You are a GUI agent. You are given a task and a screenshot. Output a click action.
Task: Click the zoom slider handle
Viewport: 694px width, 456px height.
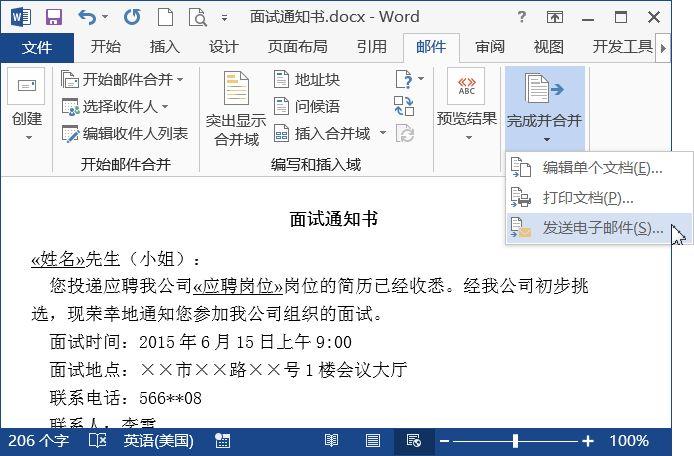point(515,441)
